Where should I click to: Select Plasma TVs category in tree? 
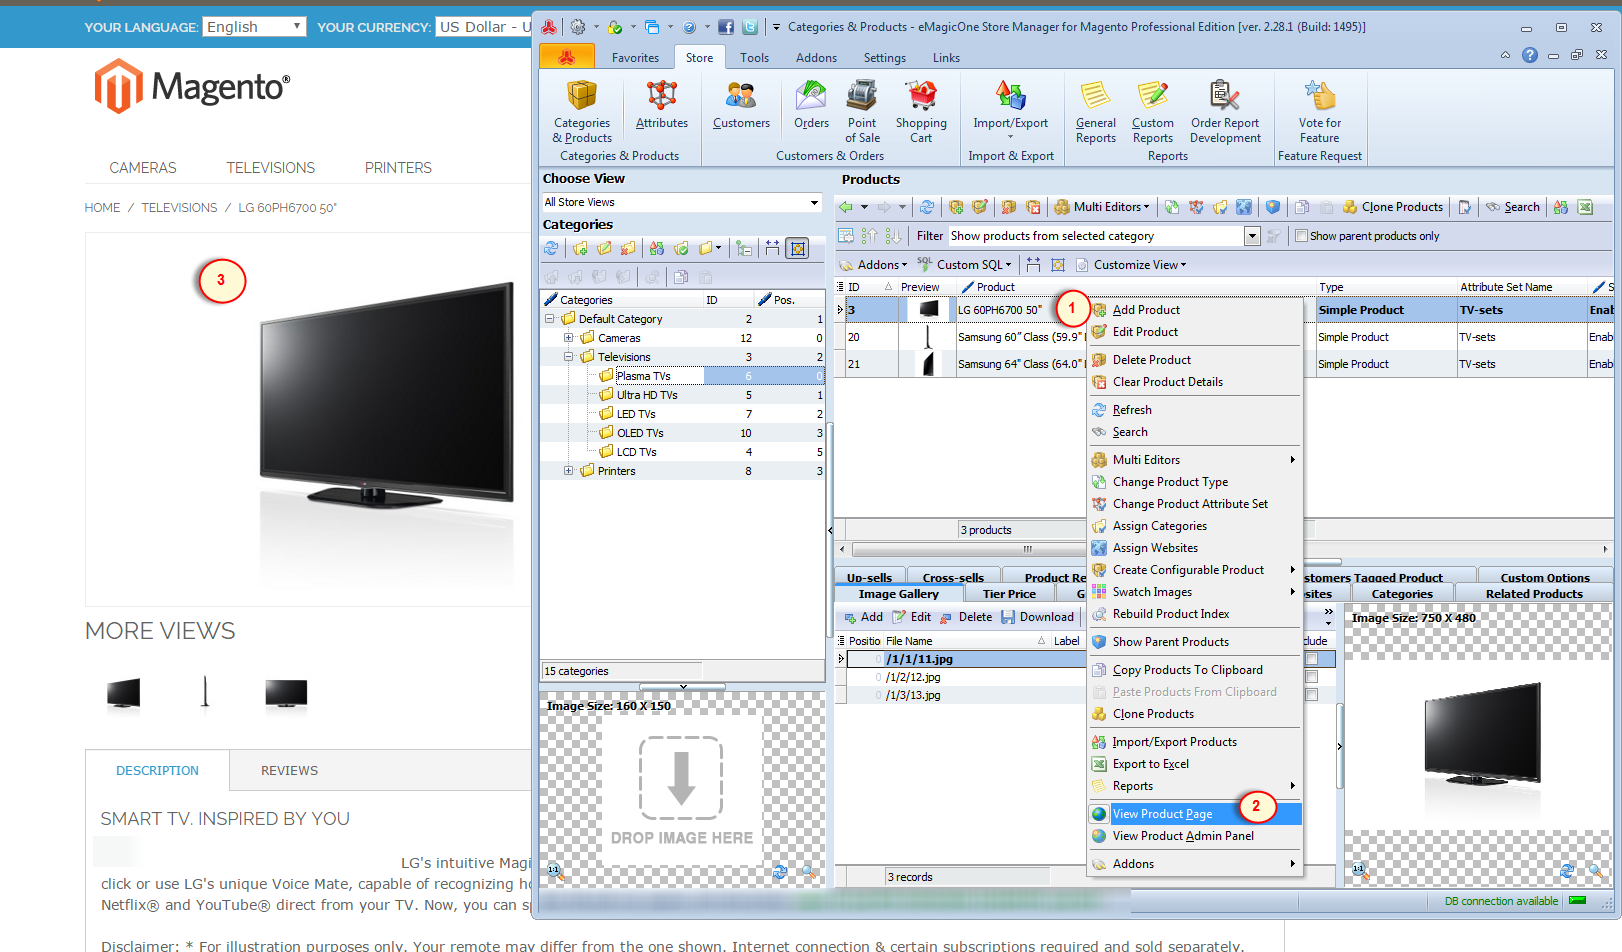643,376
